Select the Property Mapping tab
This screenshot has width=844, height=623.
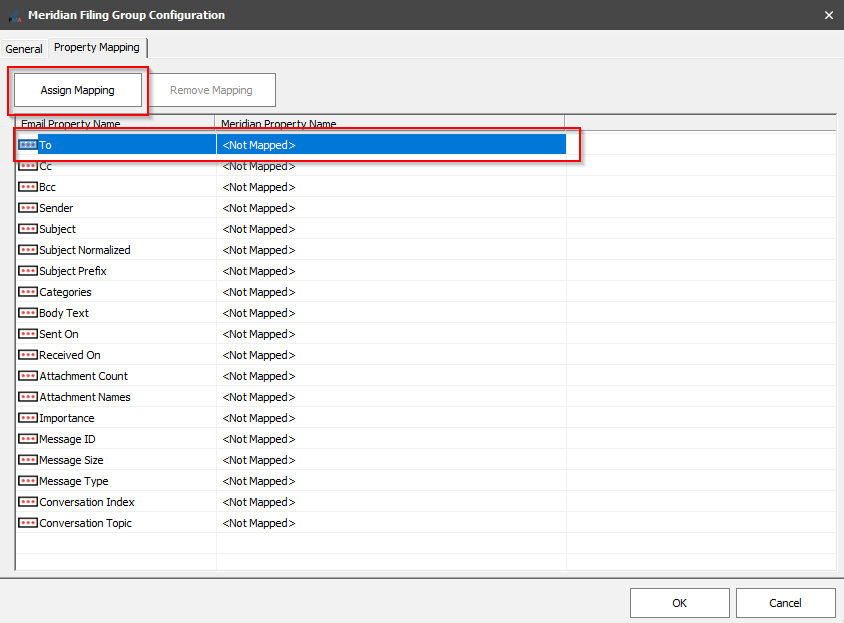pos(97,47)
